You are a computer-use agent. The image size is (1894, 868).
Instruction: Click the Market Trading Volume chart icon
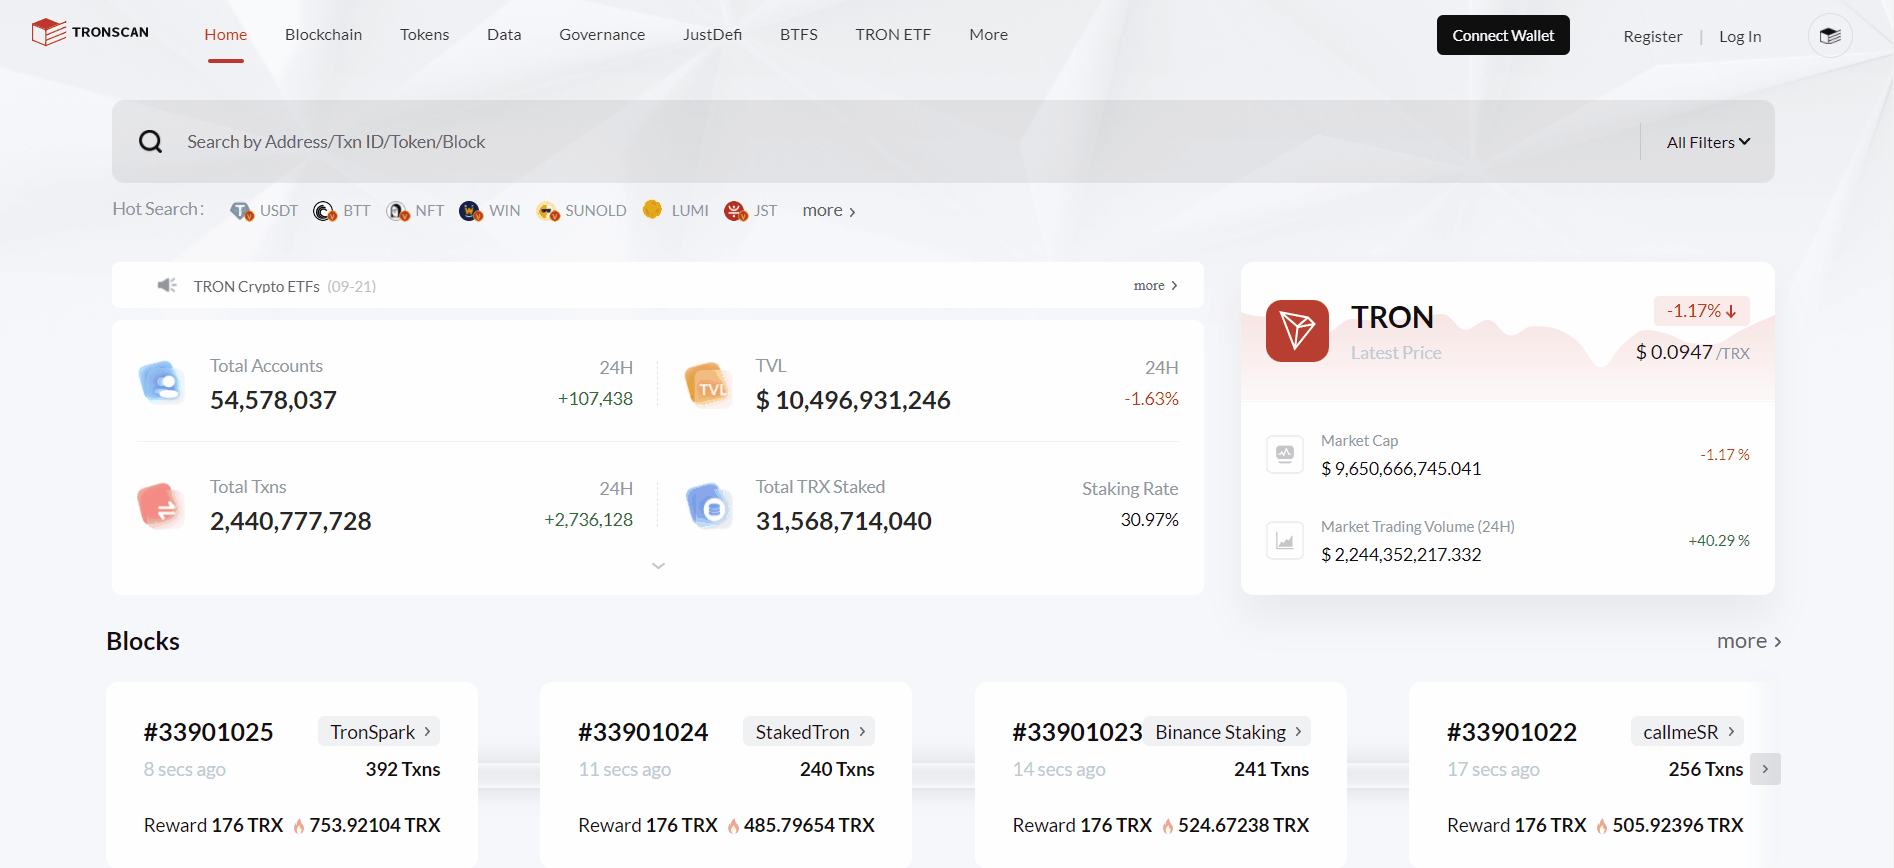[x=1285, y=540]
